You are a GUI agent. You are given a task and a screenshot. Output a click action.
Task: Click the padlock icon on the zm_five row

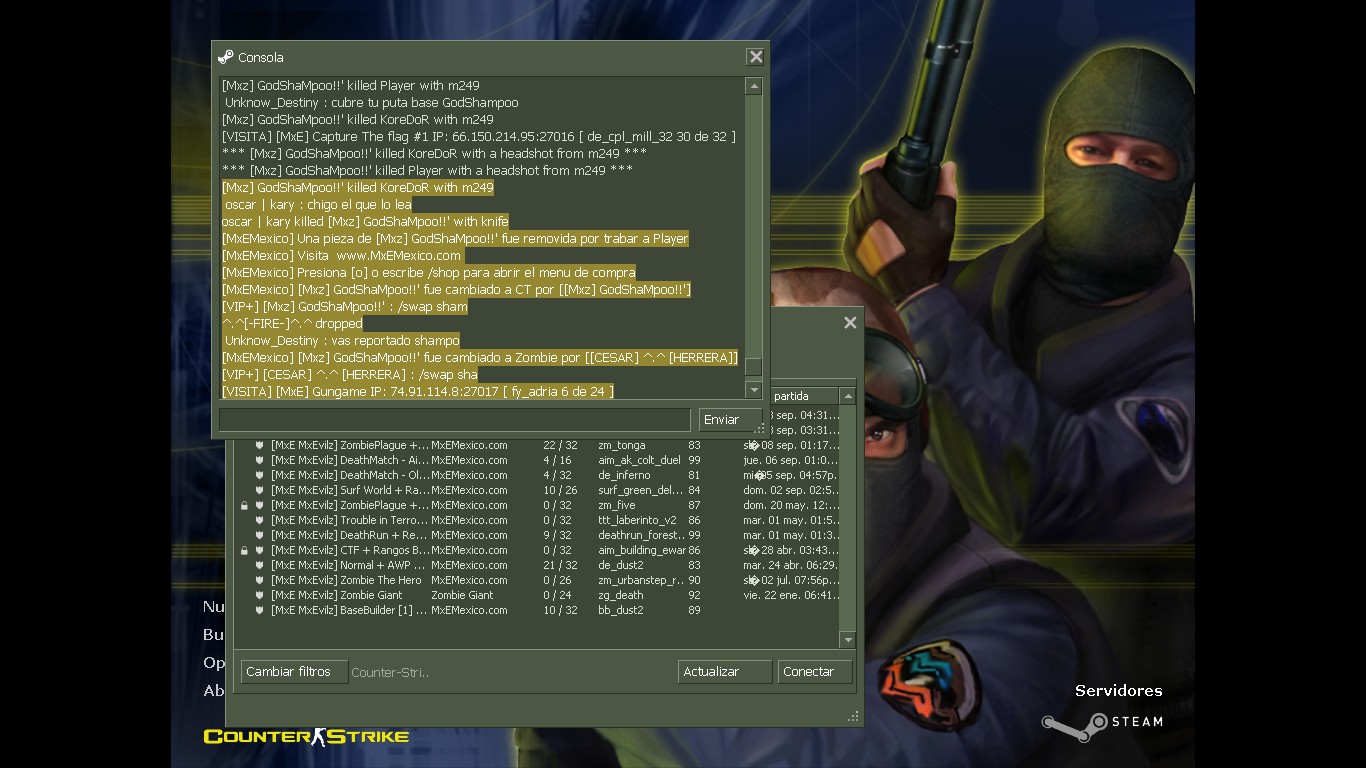point(244,506)
